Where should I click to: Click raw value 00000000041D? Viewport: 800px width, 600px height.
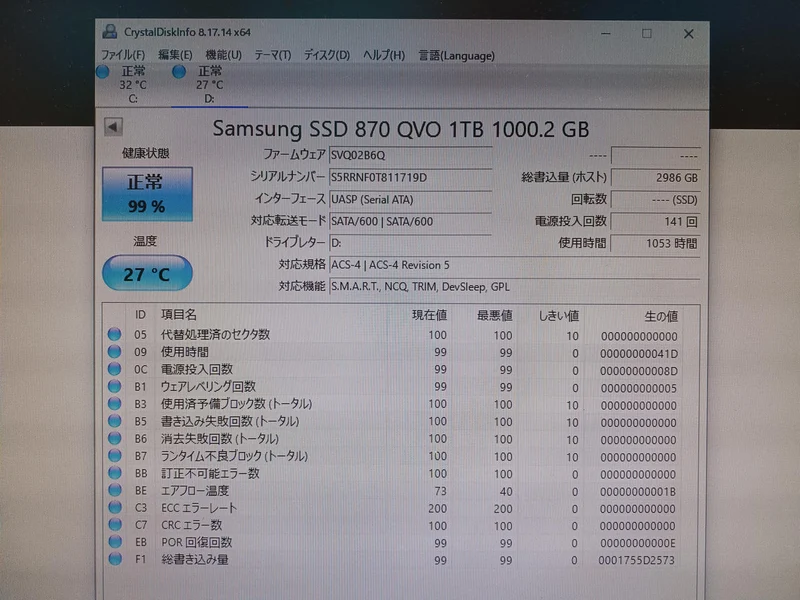[x=639, y=354]
